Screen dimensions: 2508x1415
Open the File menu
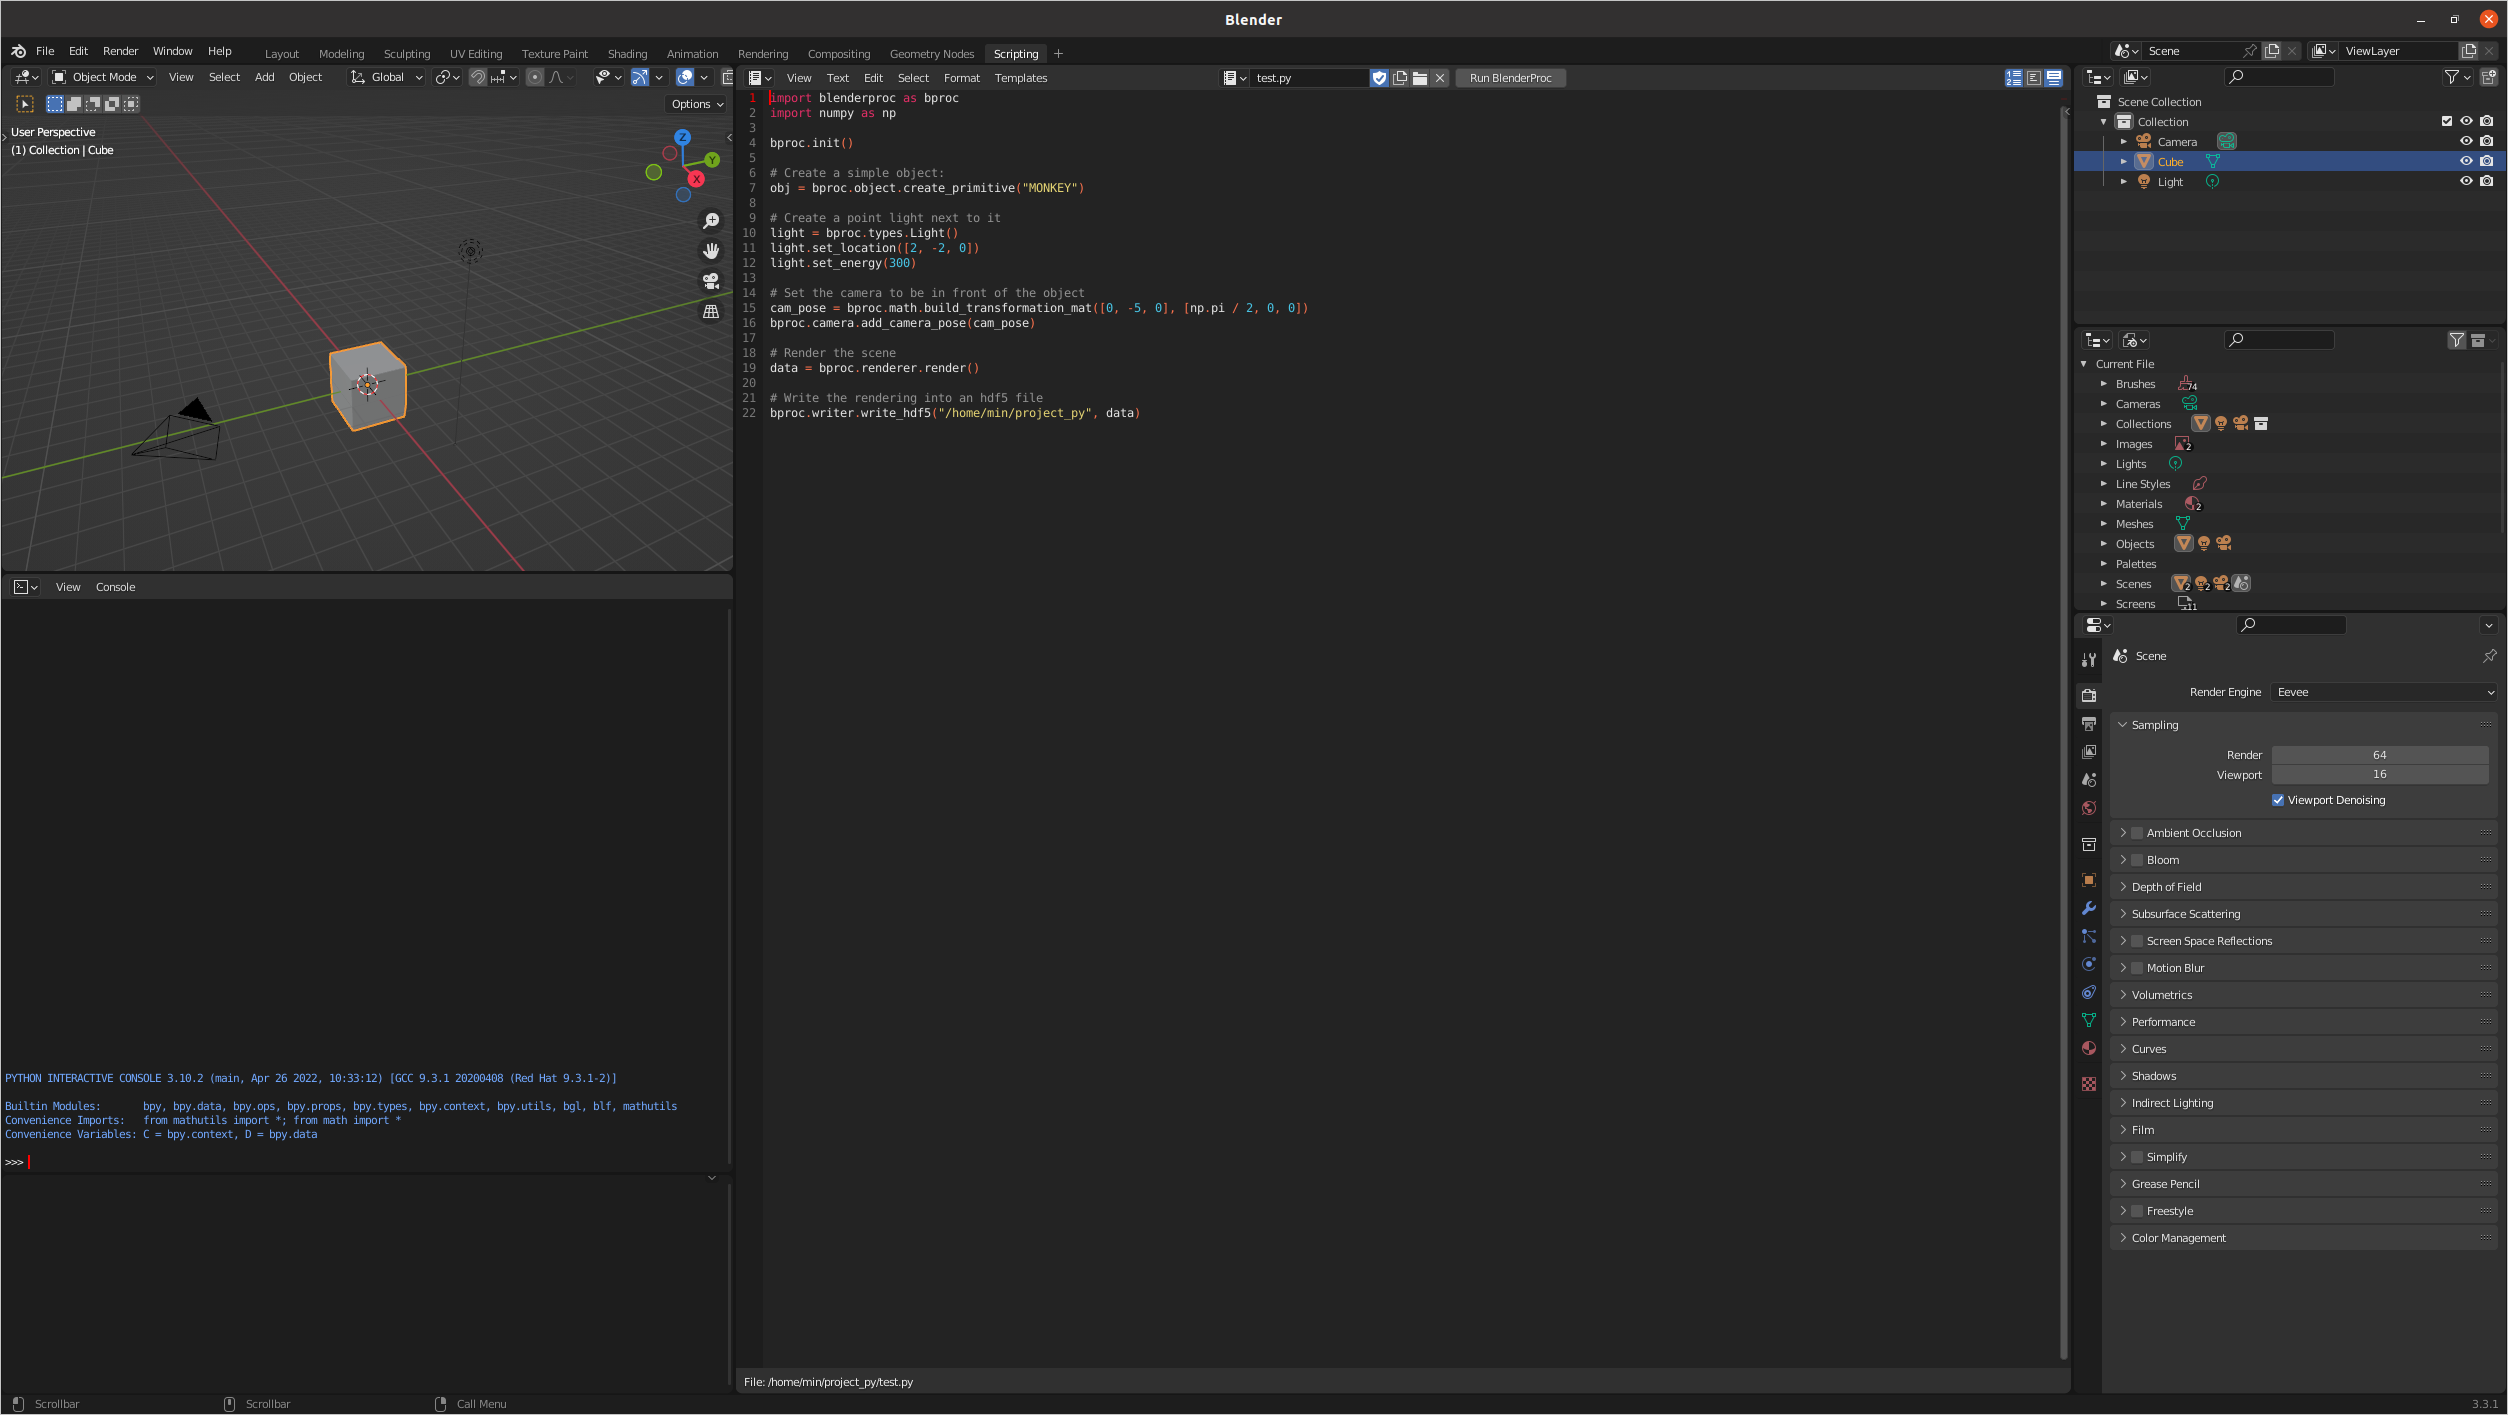point(45,51)
